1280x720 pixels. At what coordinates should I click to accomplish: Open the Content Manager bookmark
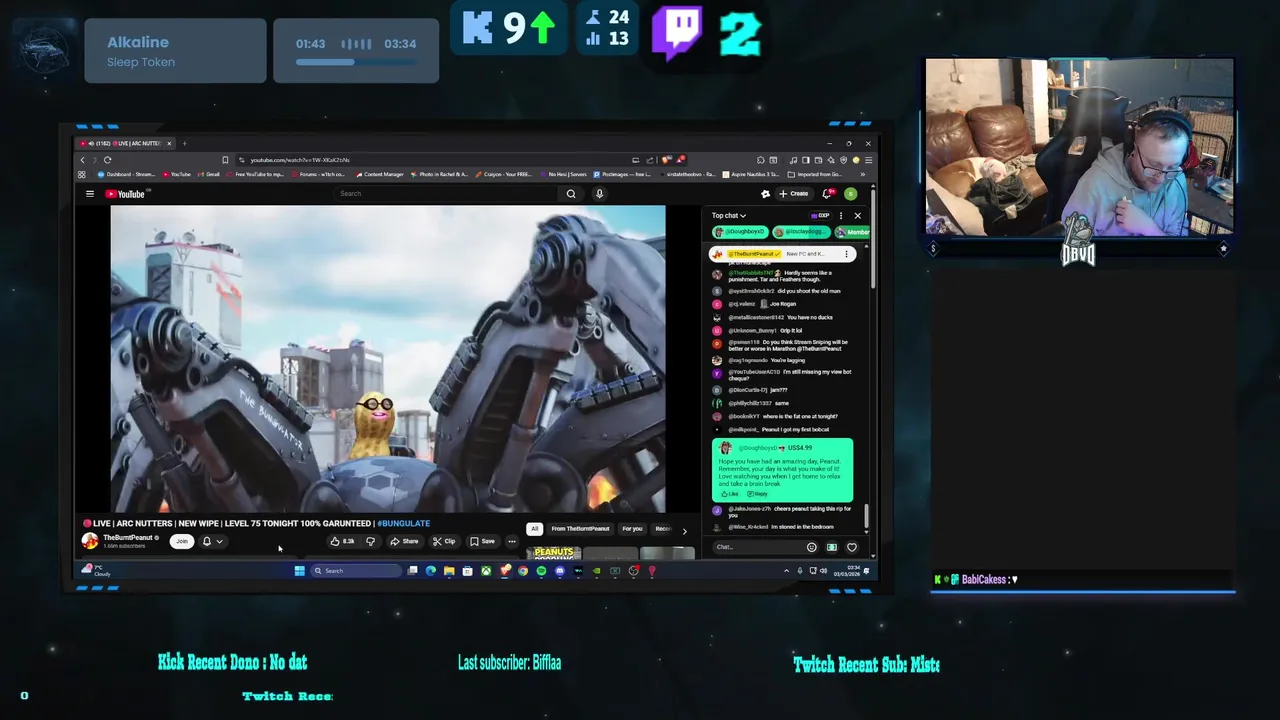(x=380, y=174)
